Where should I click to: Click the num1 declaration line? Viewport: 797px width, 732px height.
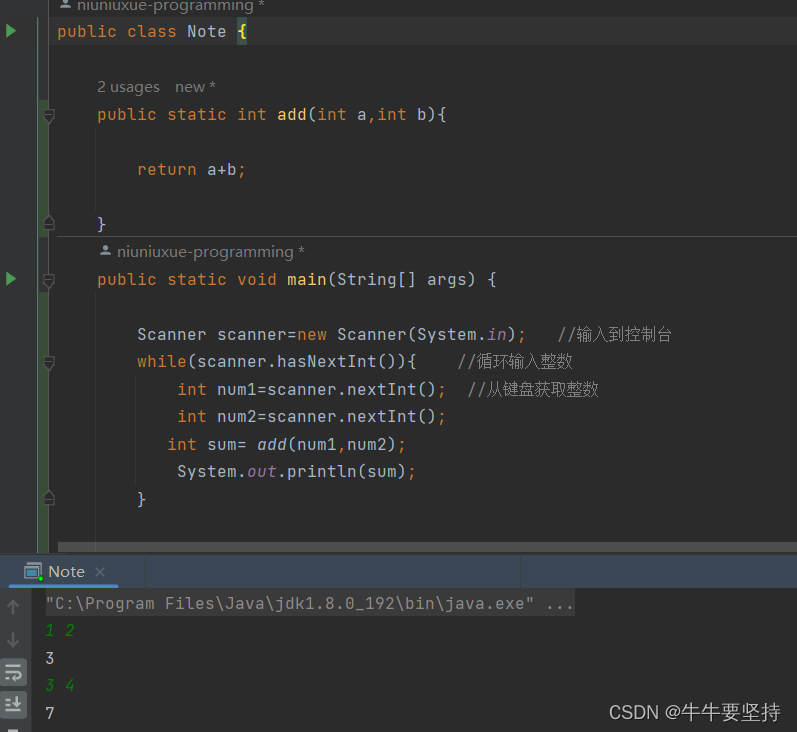(311, 389)
